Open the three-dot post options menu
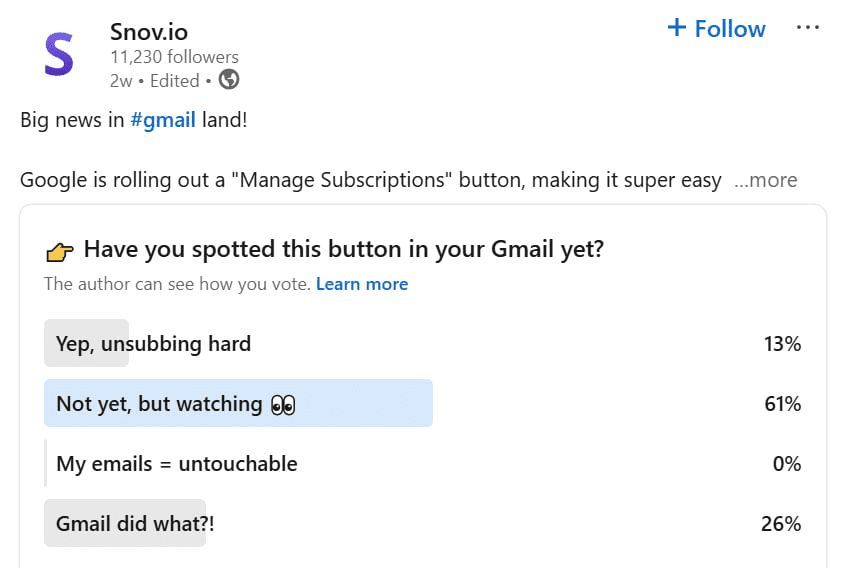This screenshot has width=841, height=568. tap(808, 28)
